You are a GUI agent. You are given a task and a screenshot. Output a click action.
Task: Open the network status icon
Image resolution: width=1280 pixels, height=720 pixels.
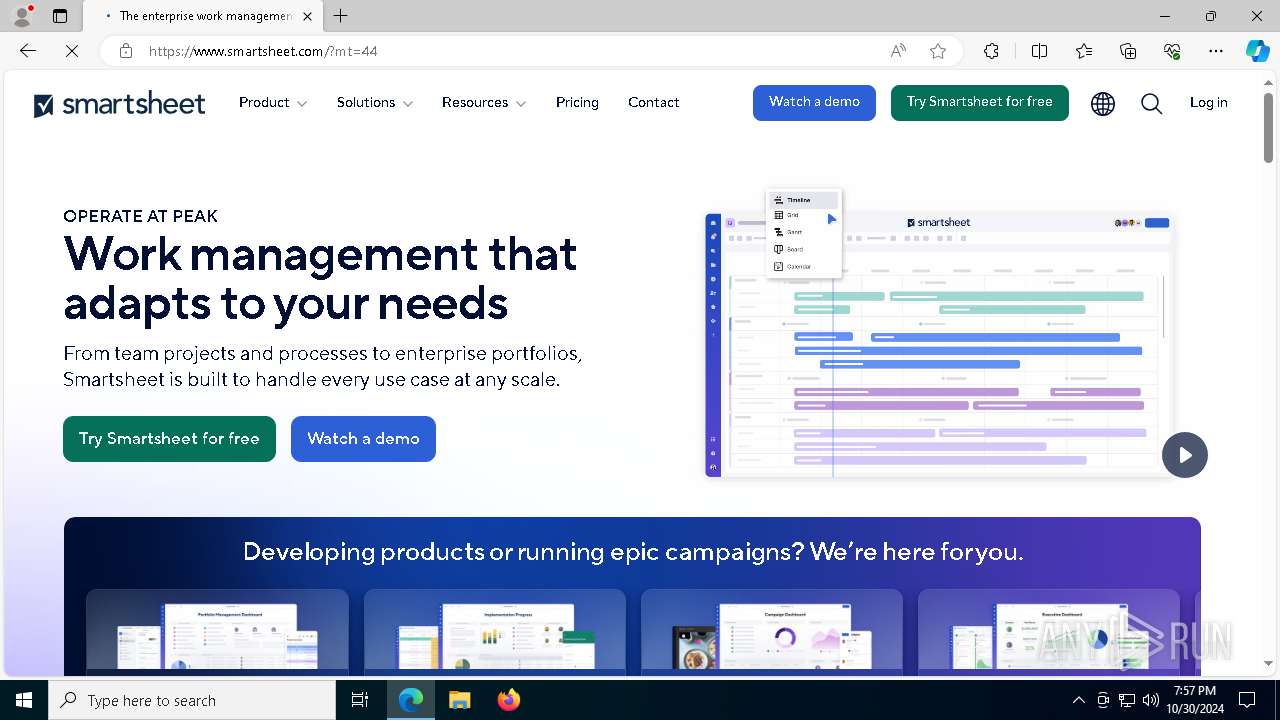1127,700
